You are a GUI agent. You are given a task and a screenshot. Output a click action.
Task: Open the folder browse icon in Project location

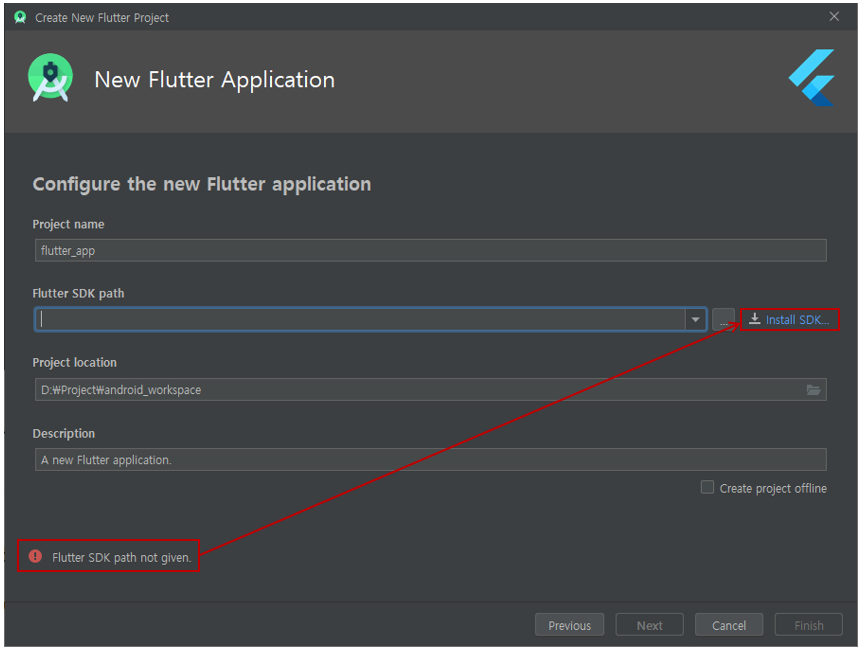[813, 390]
